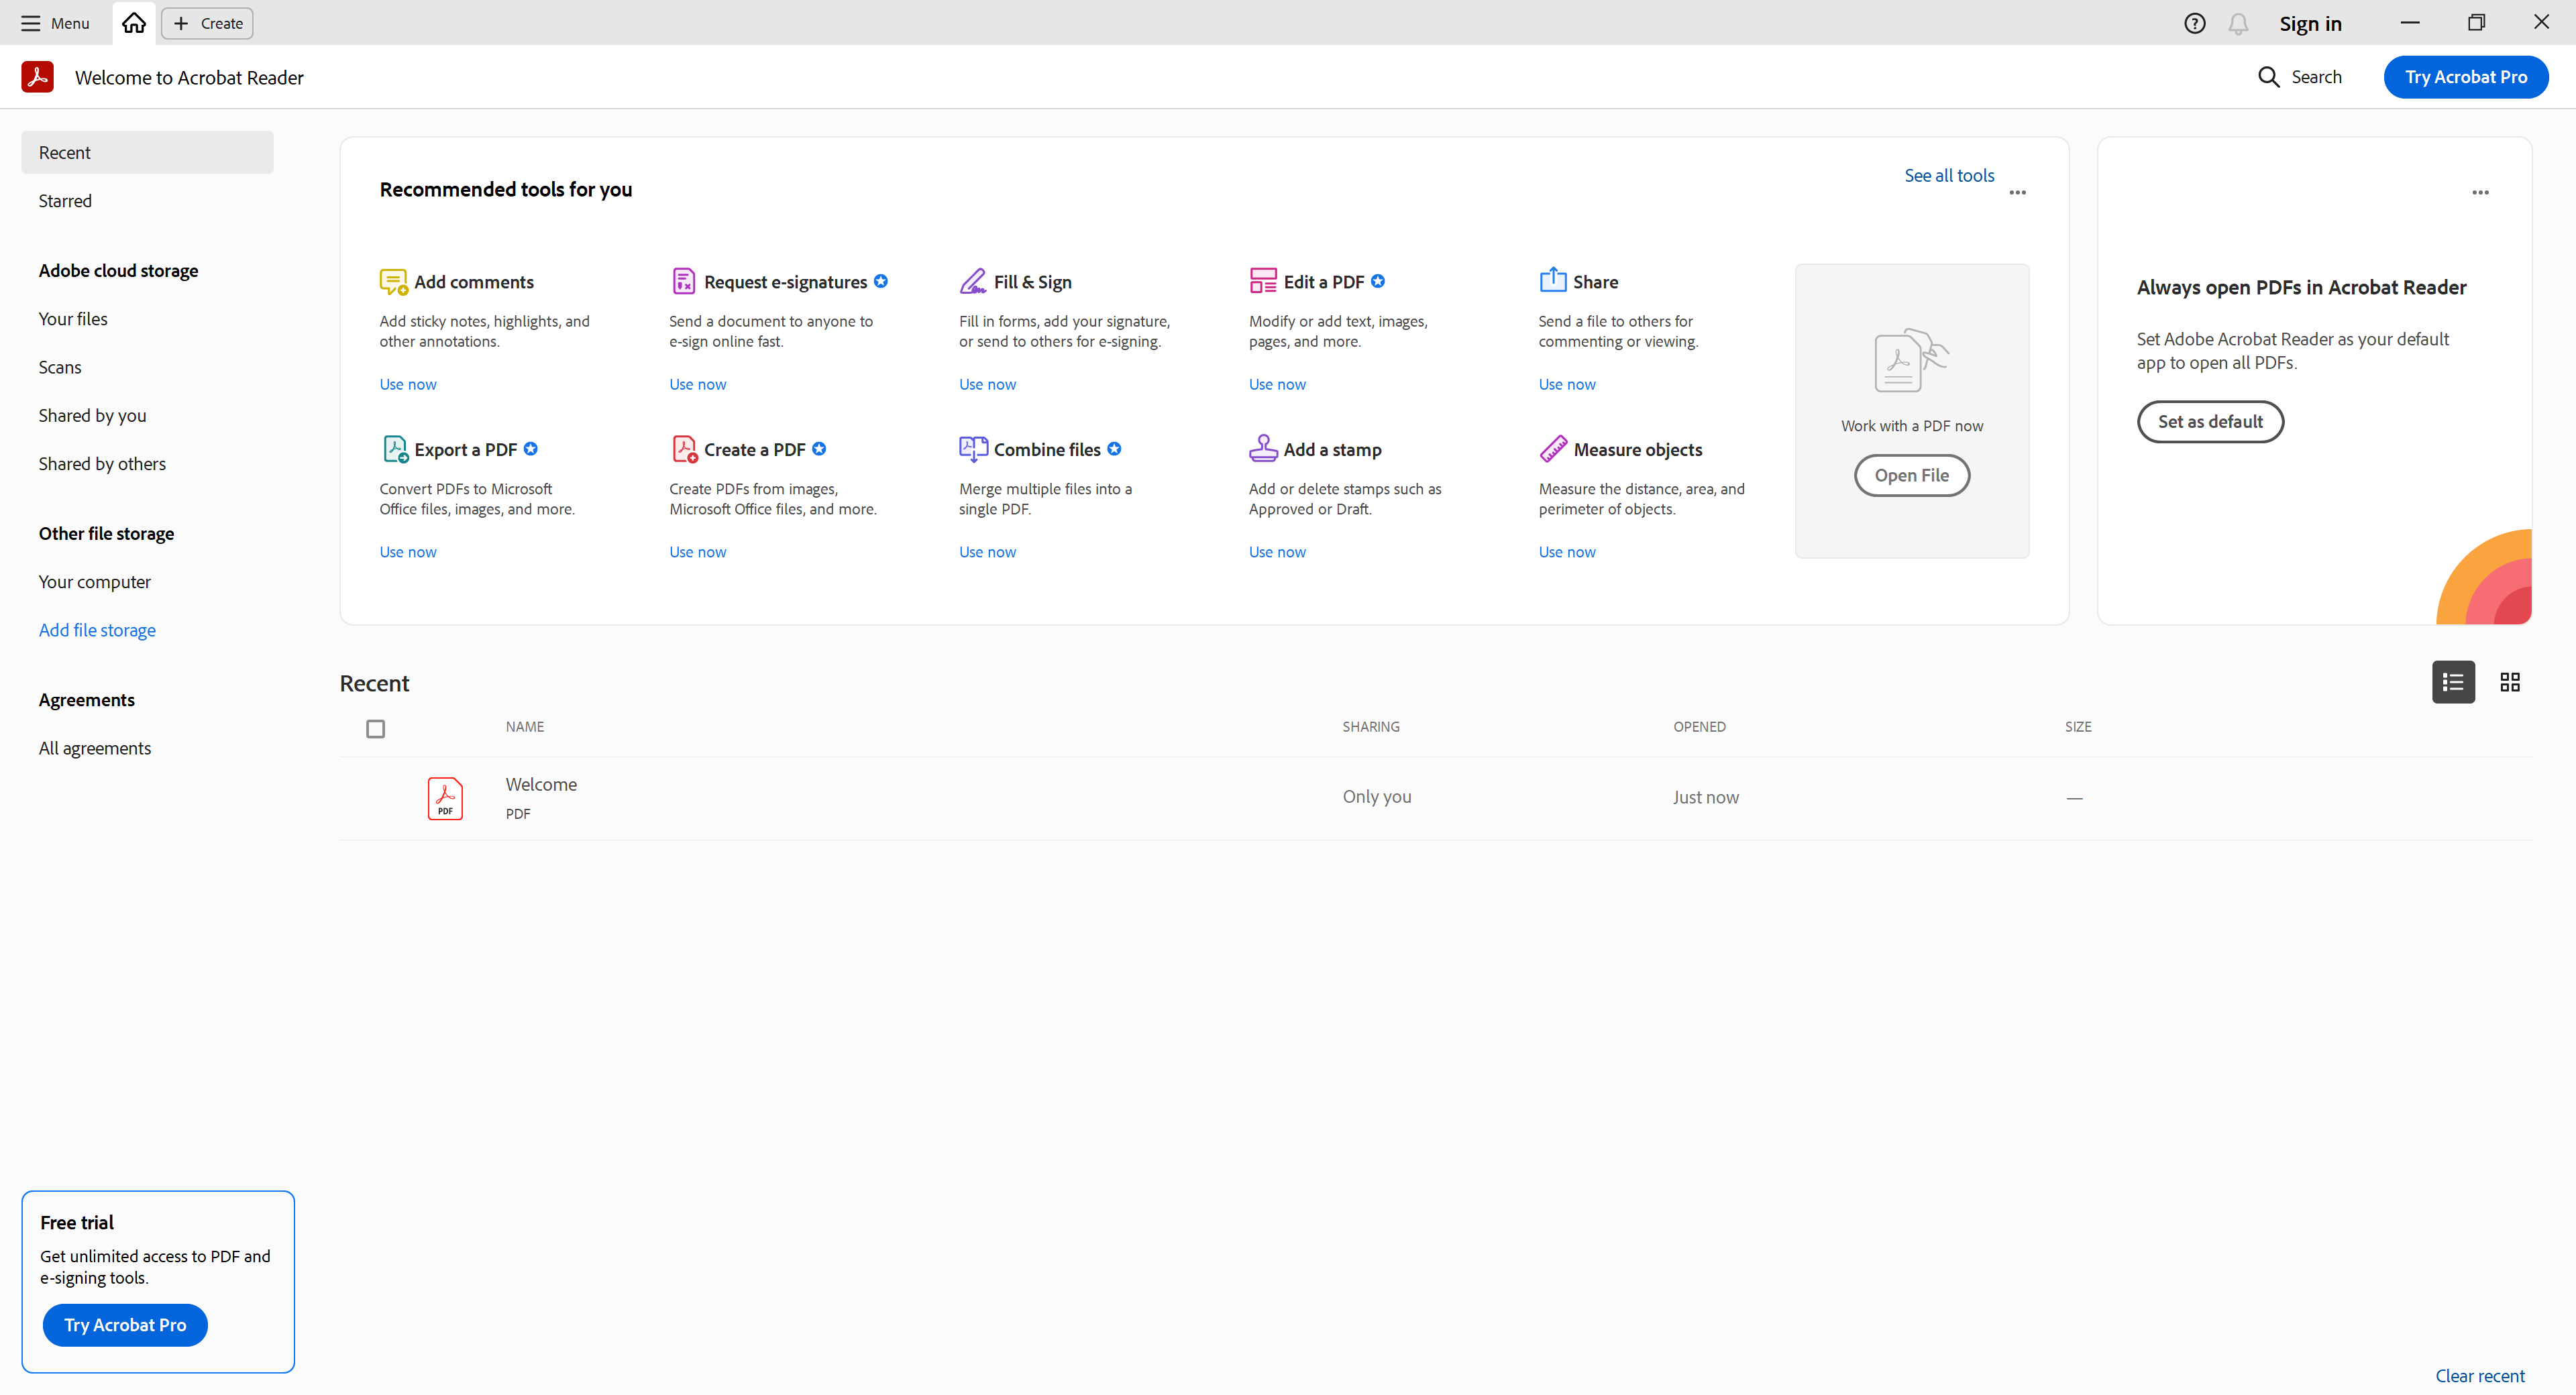Click the Add comments tool icon
The image size is (2576, 1395).
pyautogui.click(x=393, y=281)
